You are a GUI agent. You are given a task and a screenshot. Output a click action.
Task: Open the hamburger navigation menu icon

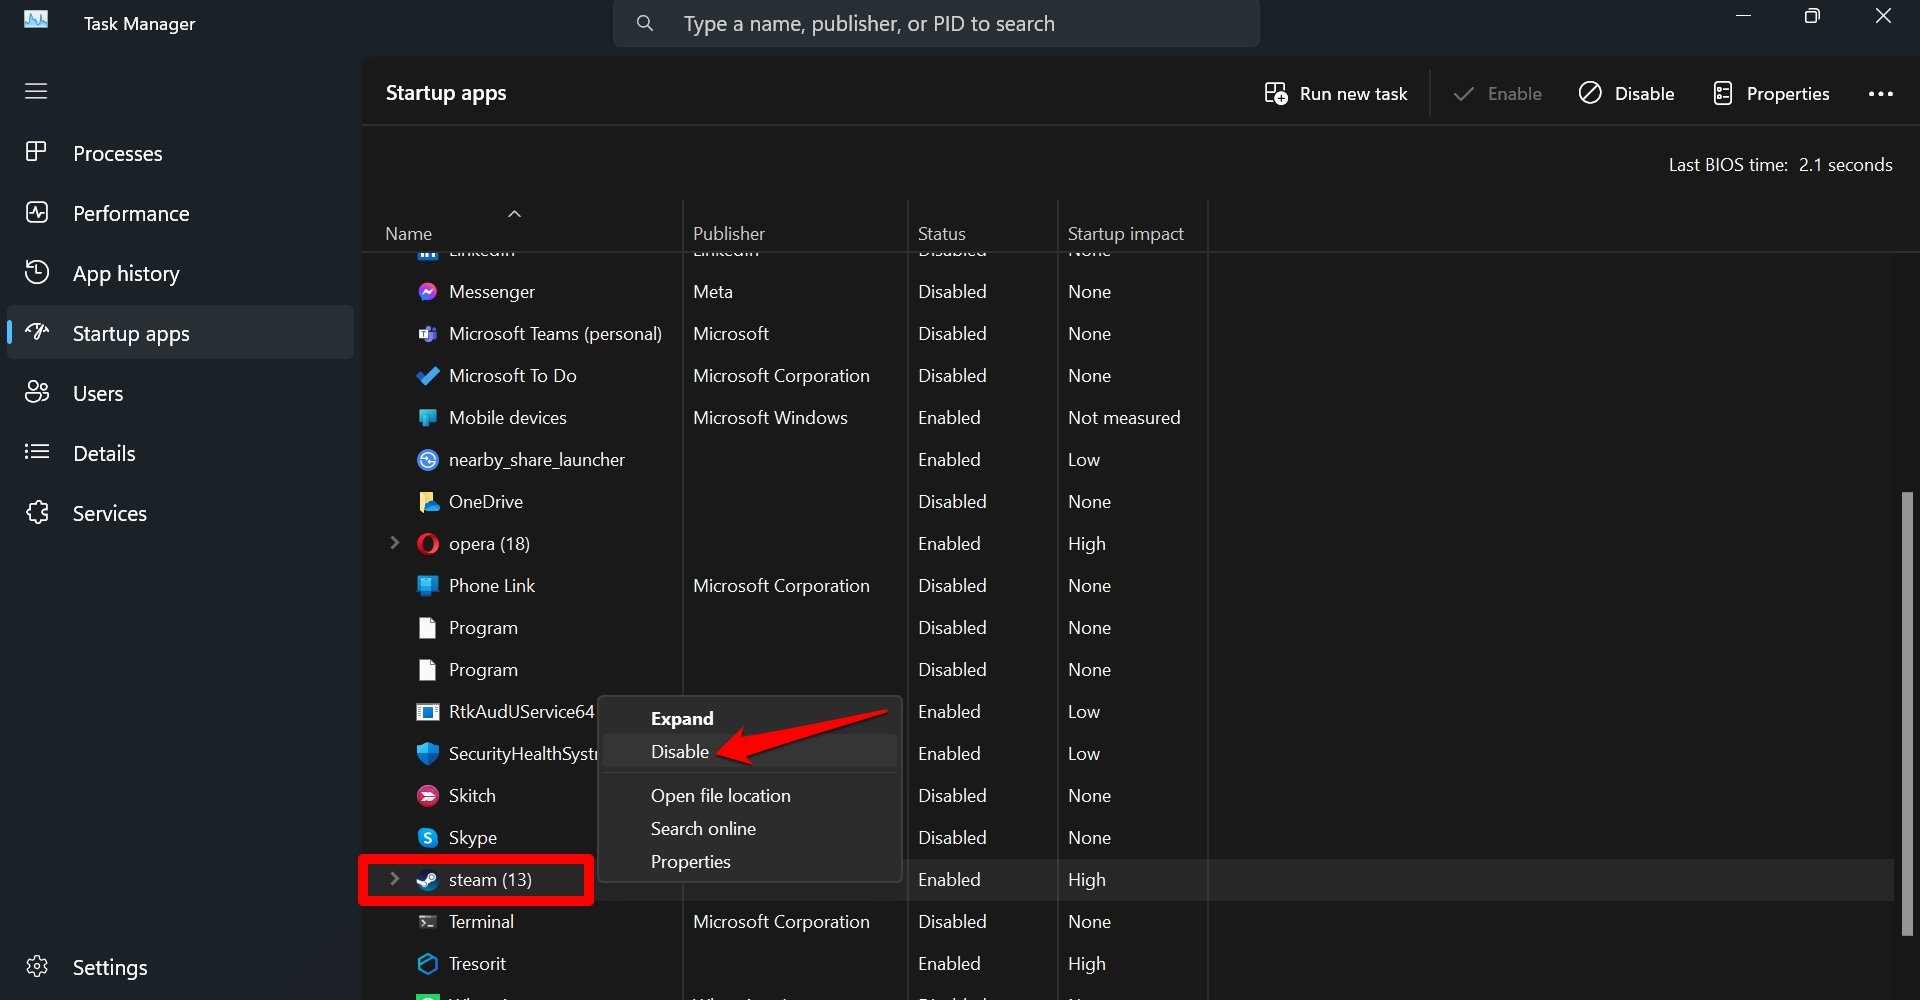point(36,92)
